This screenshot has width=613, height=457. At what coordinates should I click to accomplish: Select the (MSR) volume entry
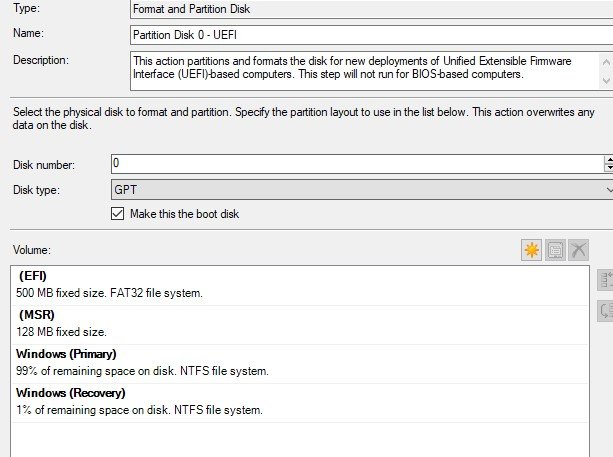(300, 325)
